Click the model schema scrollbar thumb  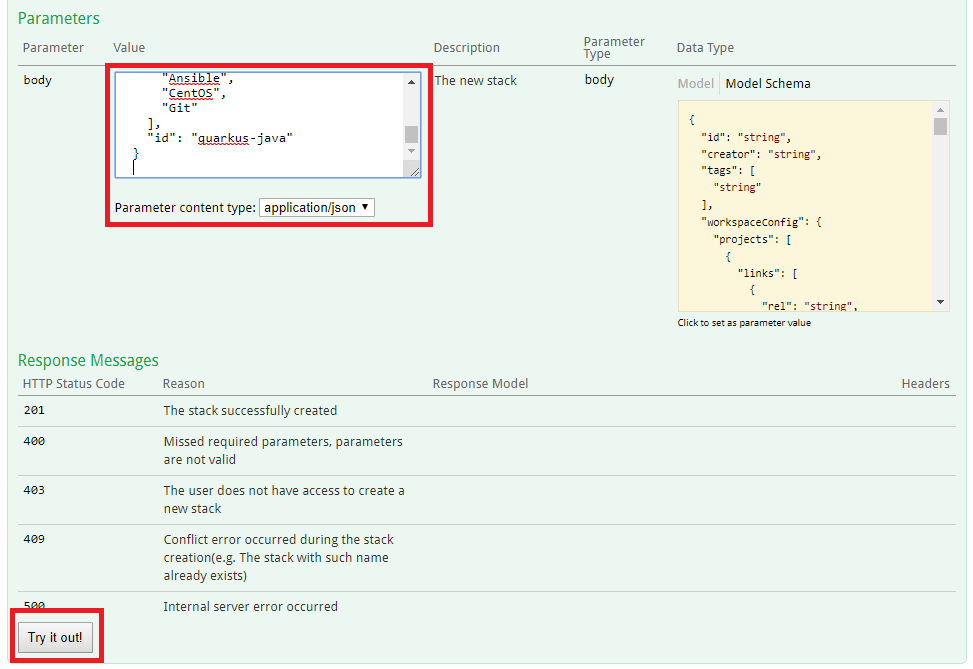click(x=940, y=126)
